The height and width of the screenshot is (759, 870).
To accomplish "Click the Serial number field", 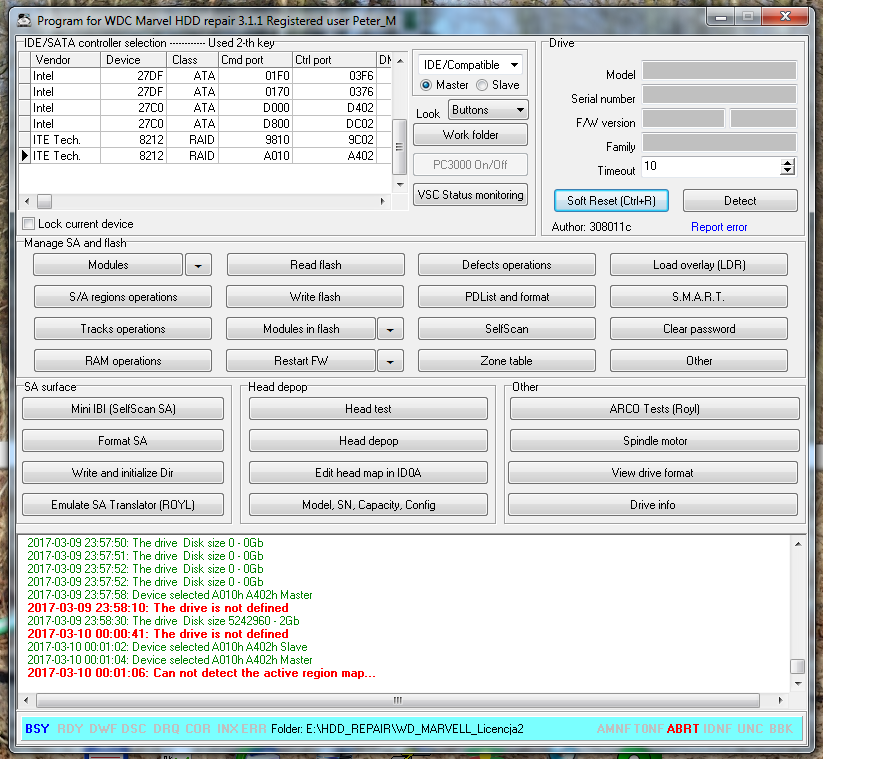I will [x=719, y=95].
